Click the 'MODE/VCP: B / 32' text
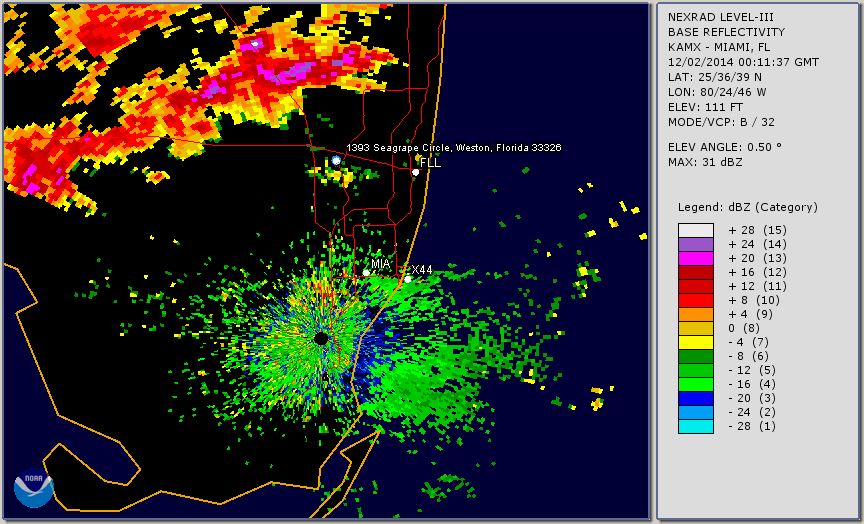The height and width of the screenshot is (524, 864). pyautogui.click(x=721, y=122)
